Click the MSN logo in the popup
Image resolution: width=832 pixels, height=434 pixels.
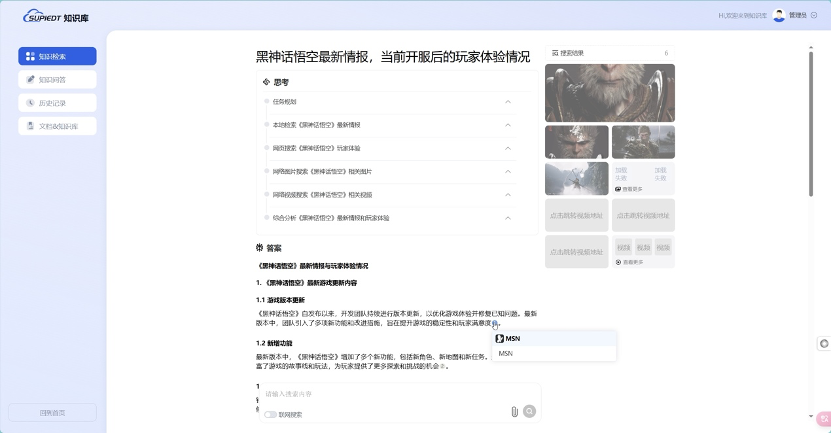click(499, 338)
